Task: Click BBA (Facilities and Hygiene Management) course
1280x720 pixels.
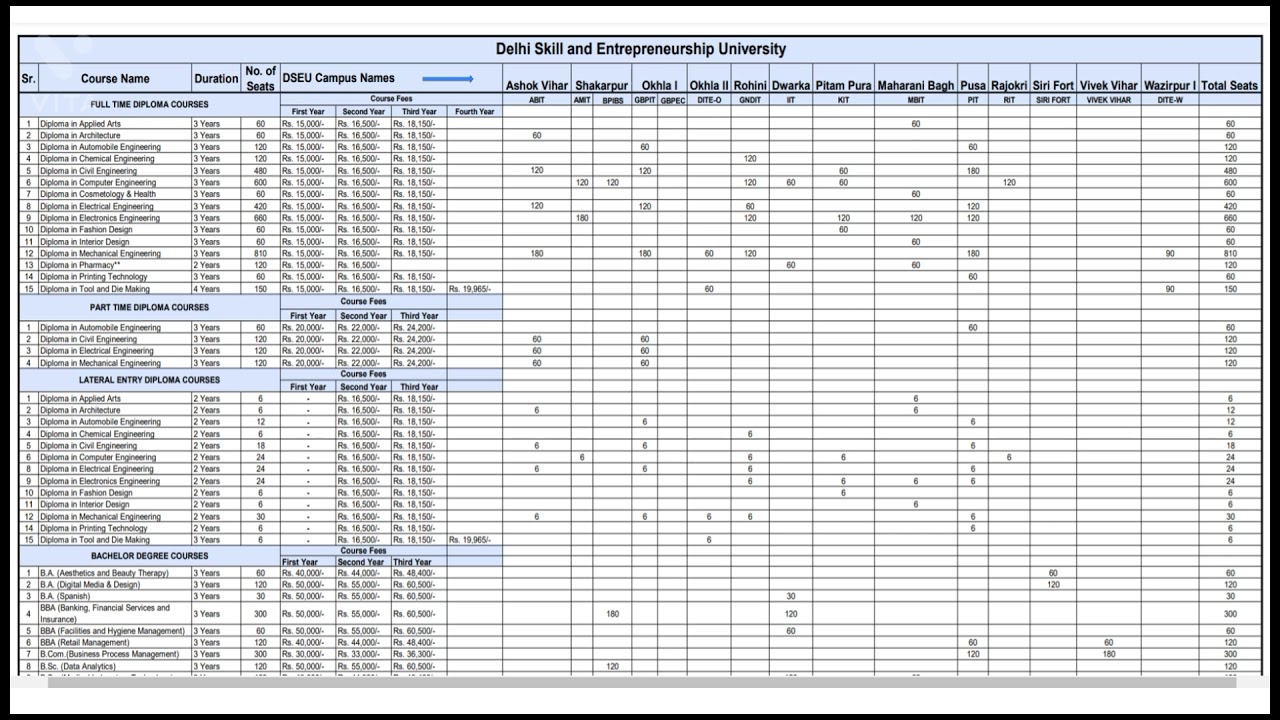Action: pyautogui.click(x=112, y=631)
